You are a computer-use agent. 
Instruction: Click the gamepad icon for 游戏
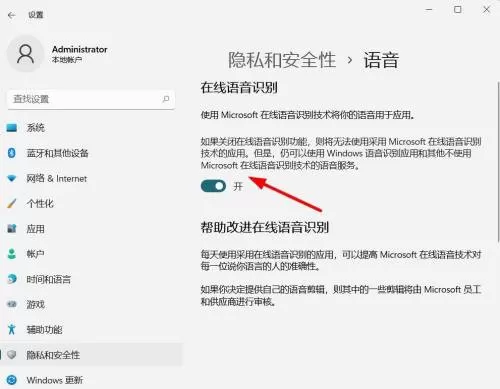[x=12, y=304]
